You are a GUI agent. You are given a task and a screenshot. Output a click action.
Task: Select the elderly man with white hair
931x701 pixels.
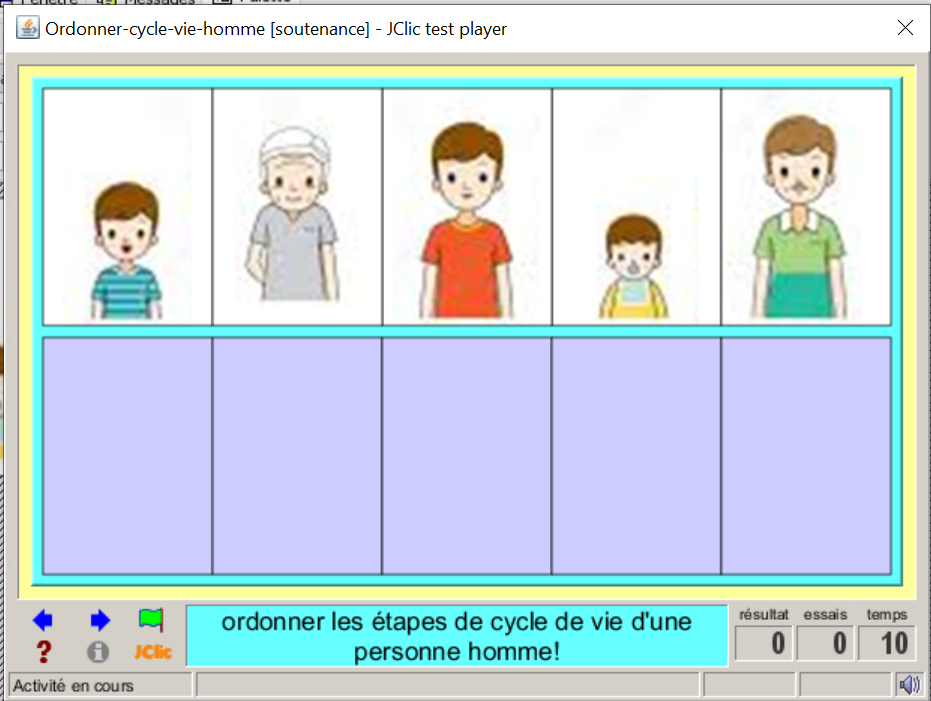point(297,207)
